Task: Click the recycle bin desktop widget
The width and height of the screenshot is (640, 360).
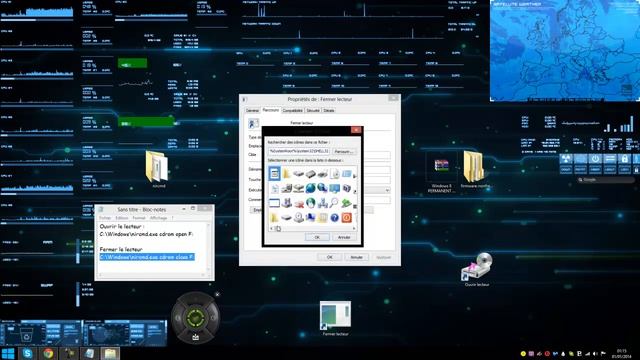Action: click(x=27, y=335)
